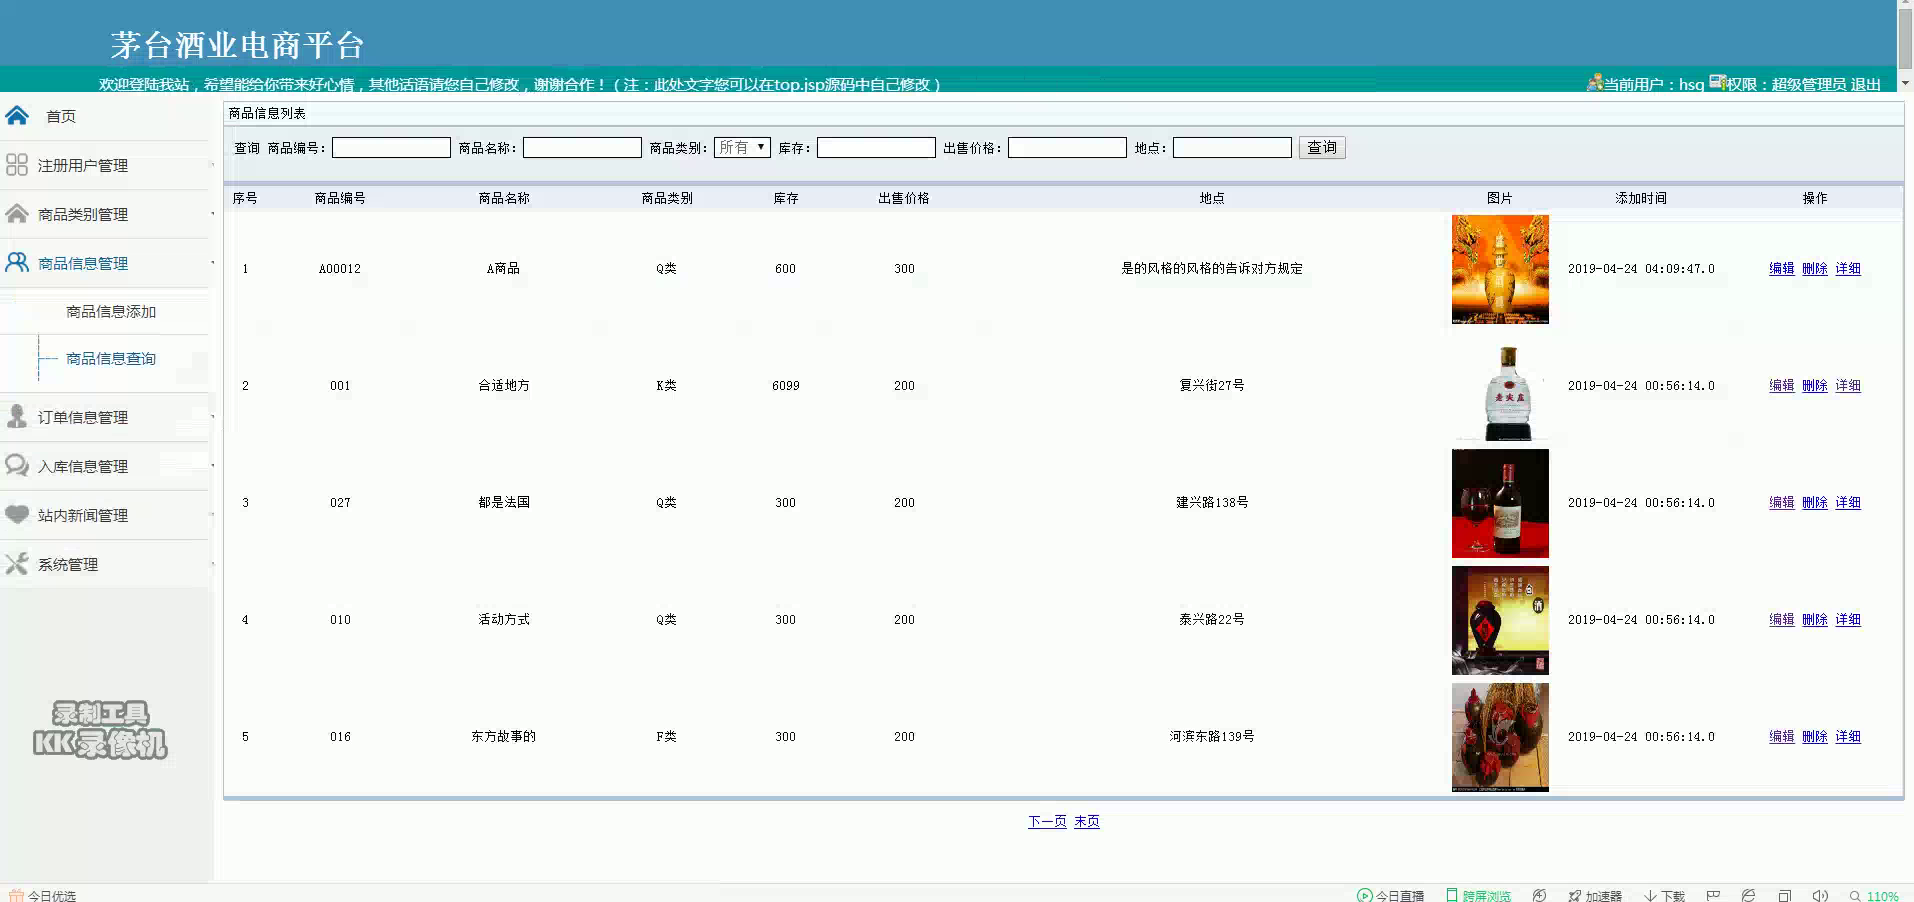Click IE browser mode icon
The height and width of the screenshot is (902, 1914).
1748,895
